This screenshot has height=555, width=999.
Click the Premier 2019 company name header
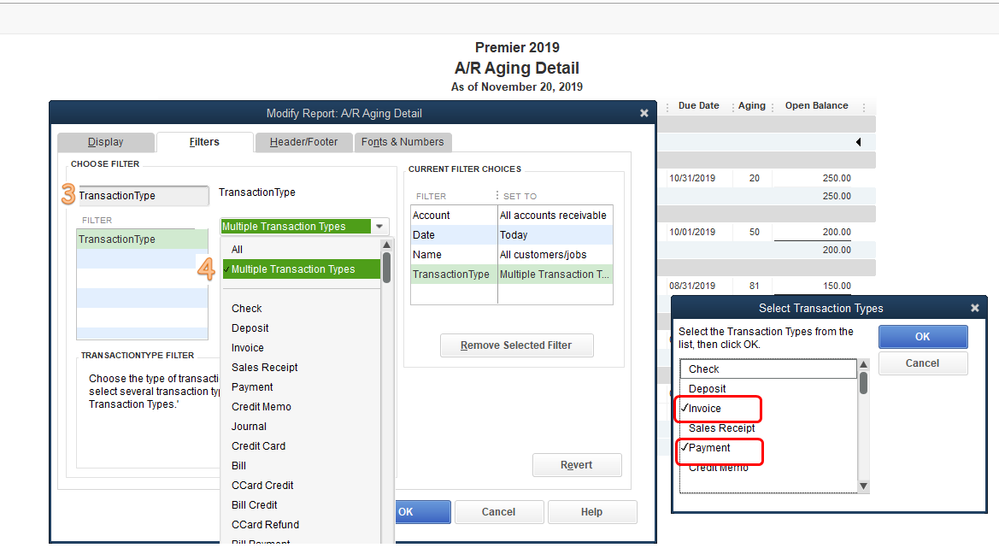(517, 48)
